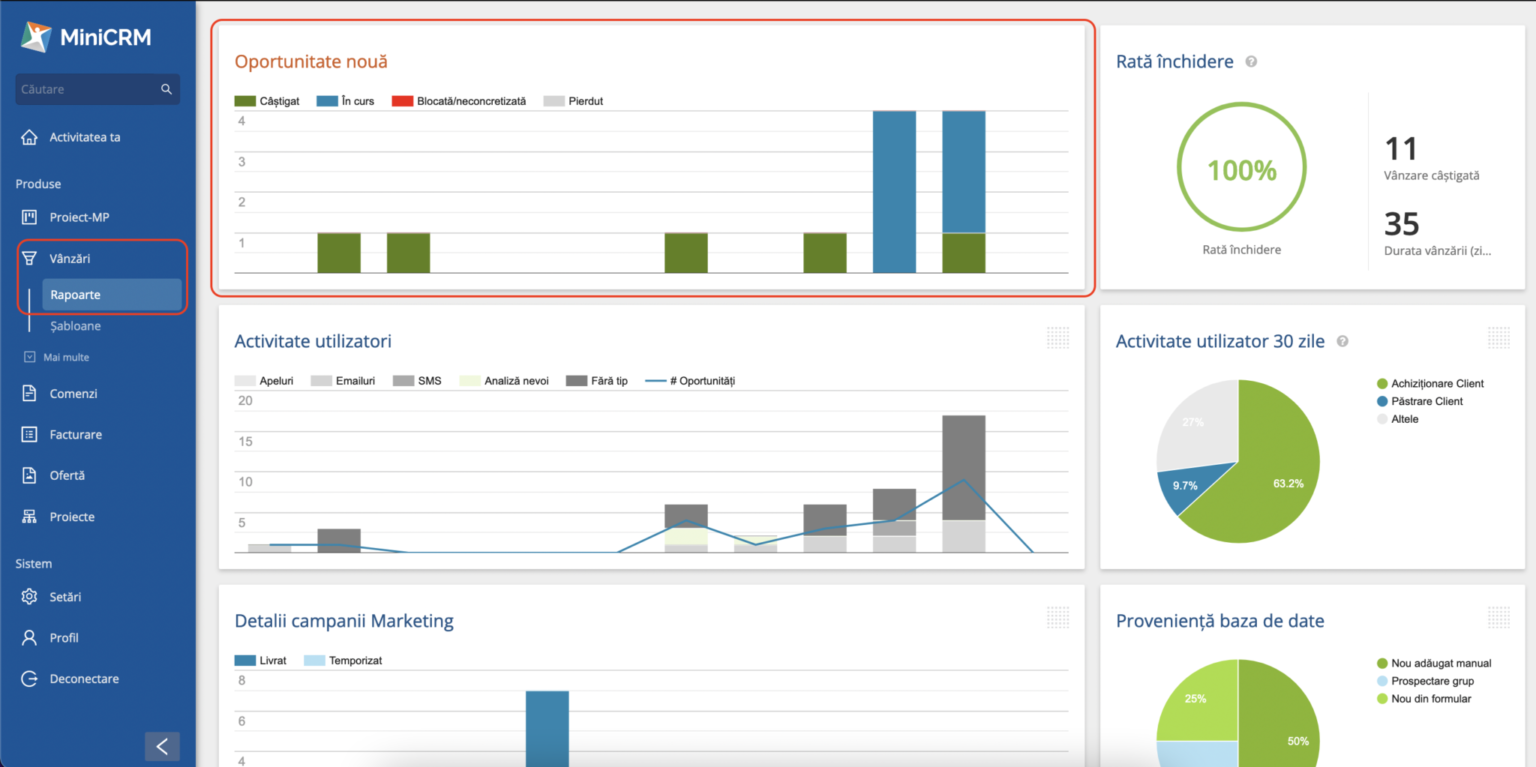Click the Oportunitate nouă title link
The height and width of the screenshot is (767, 1536).
pyautogui.click(x=311, y=62)
